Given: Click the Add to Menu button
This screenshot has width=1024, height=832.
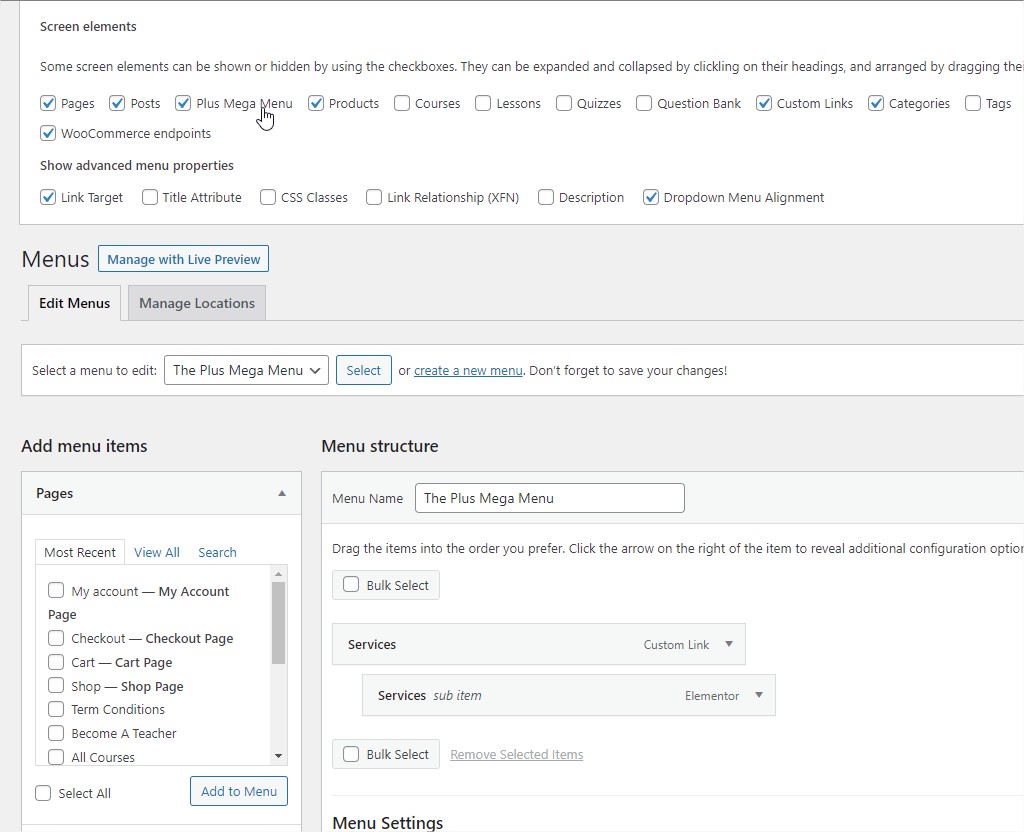Looking at the screenshot, I should coord(239,791).
